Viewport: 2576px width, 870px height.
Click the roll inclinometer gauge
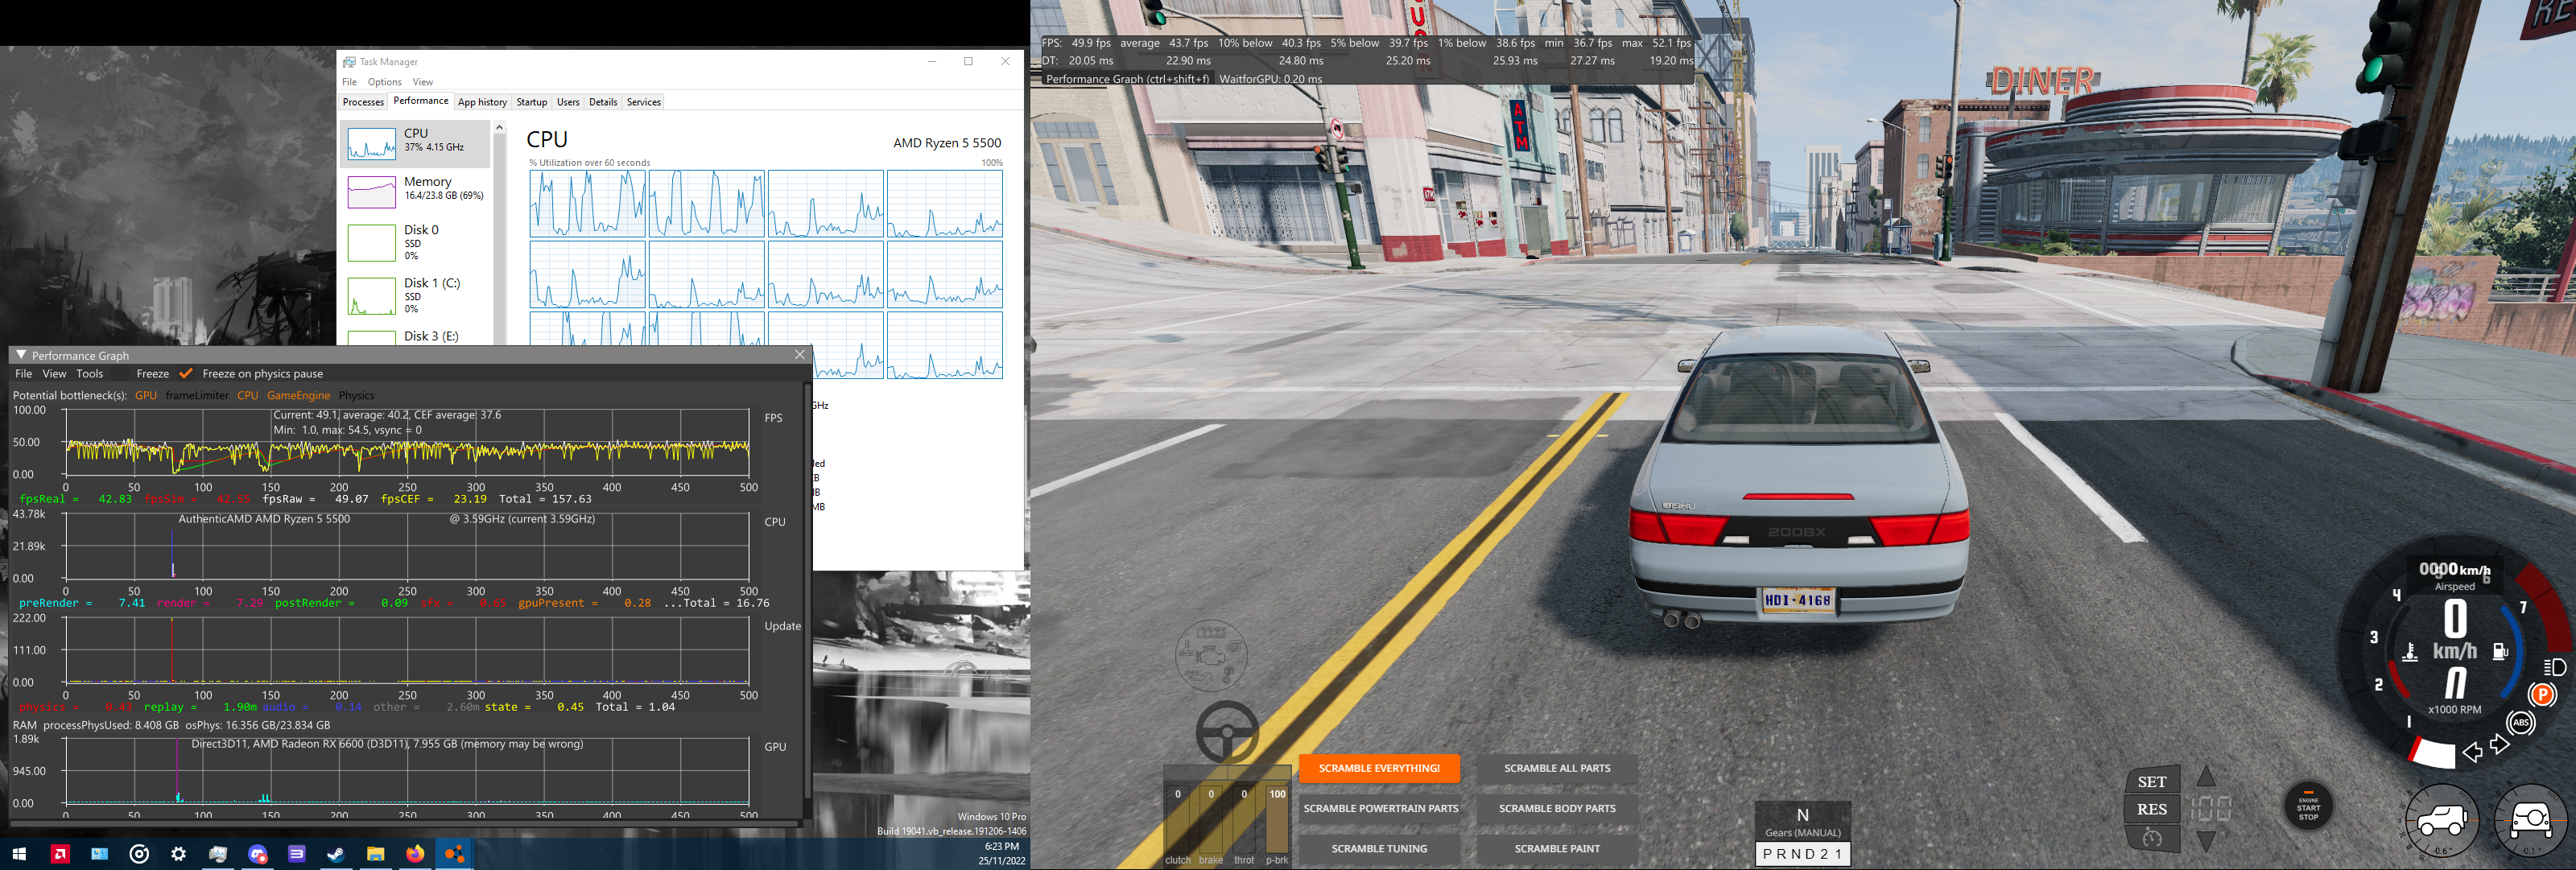[x=2530, y=822]
